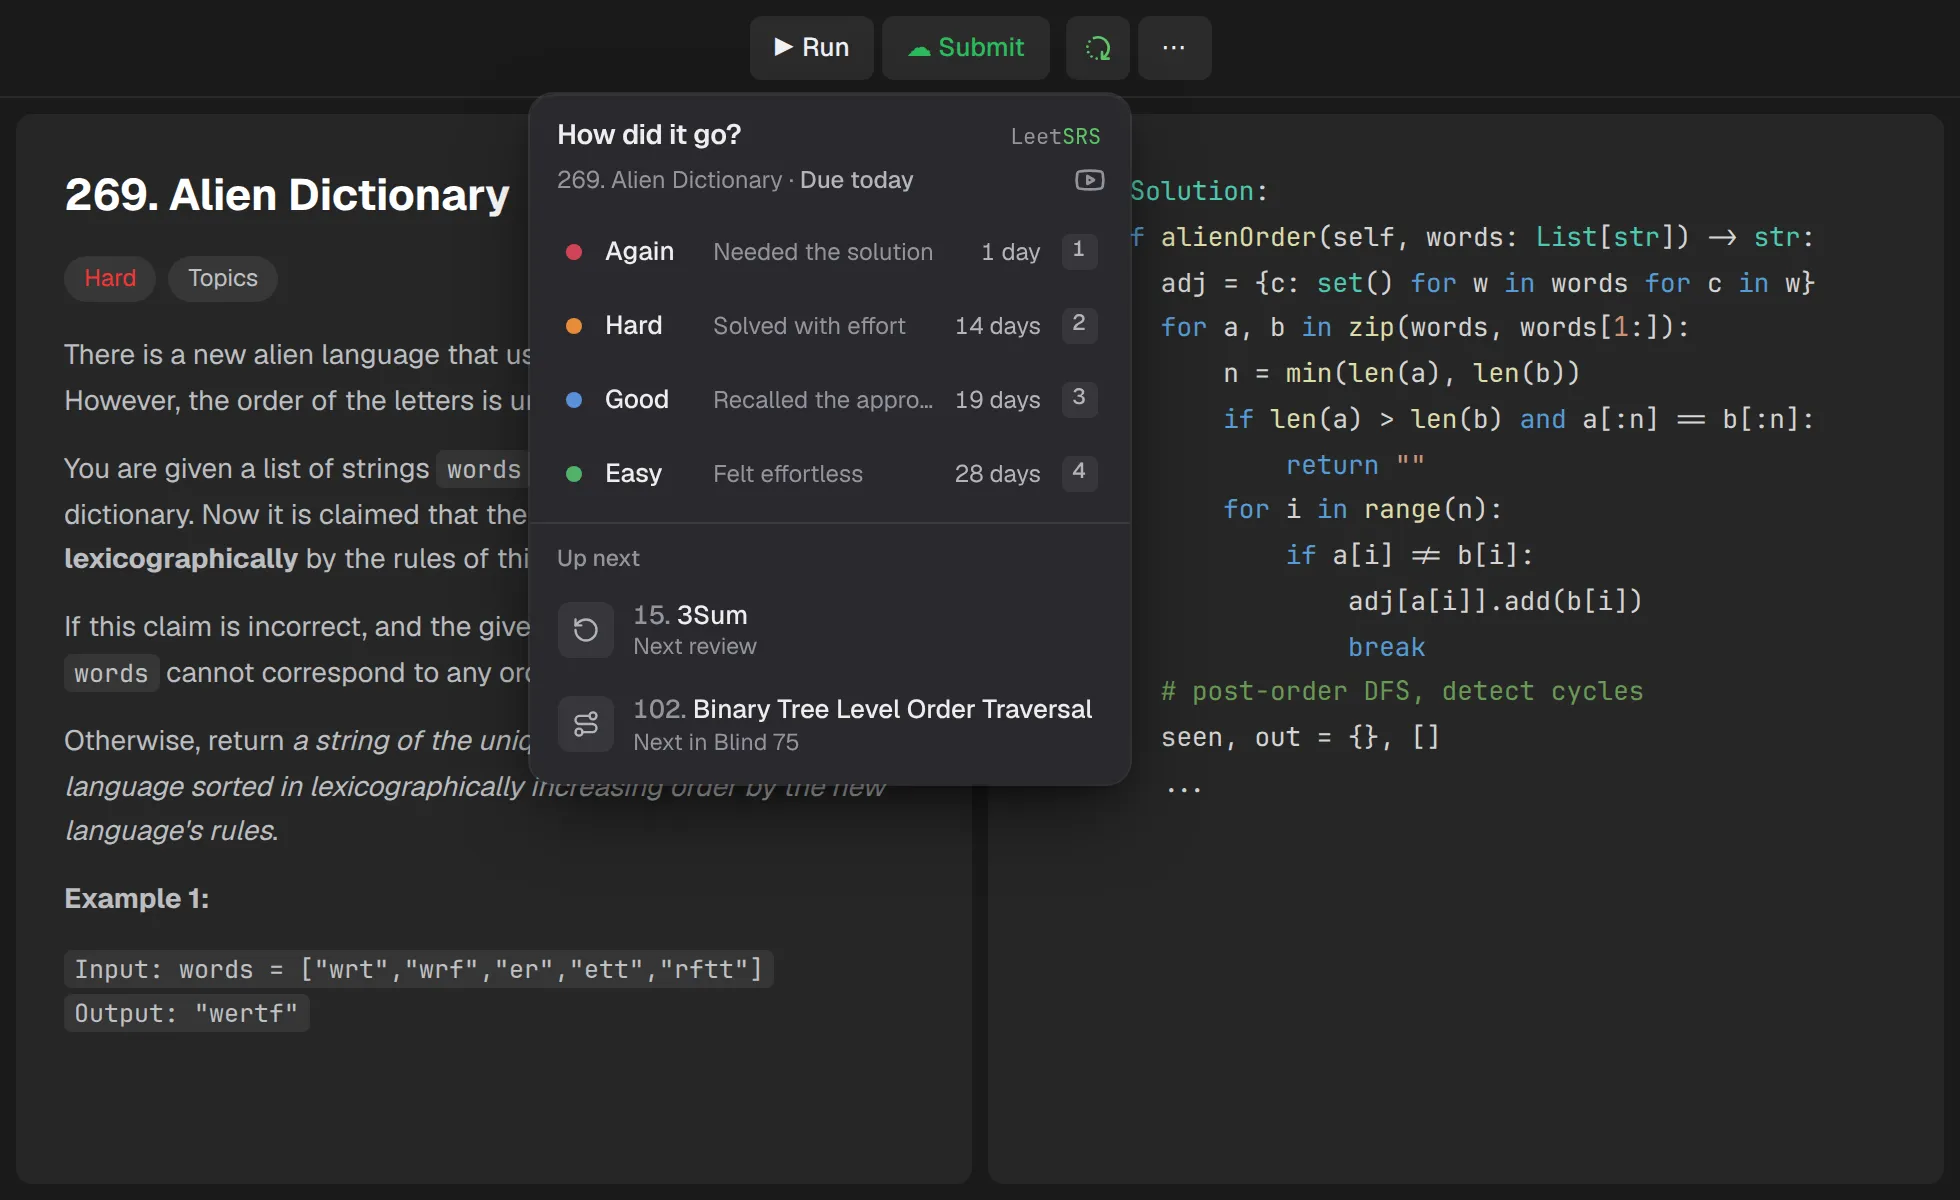1960x1200 pixels.
Task: Click the 'Example 1:' heading
Action: tap(137, 898)
